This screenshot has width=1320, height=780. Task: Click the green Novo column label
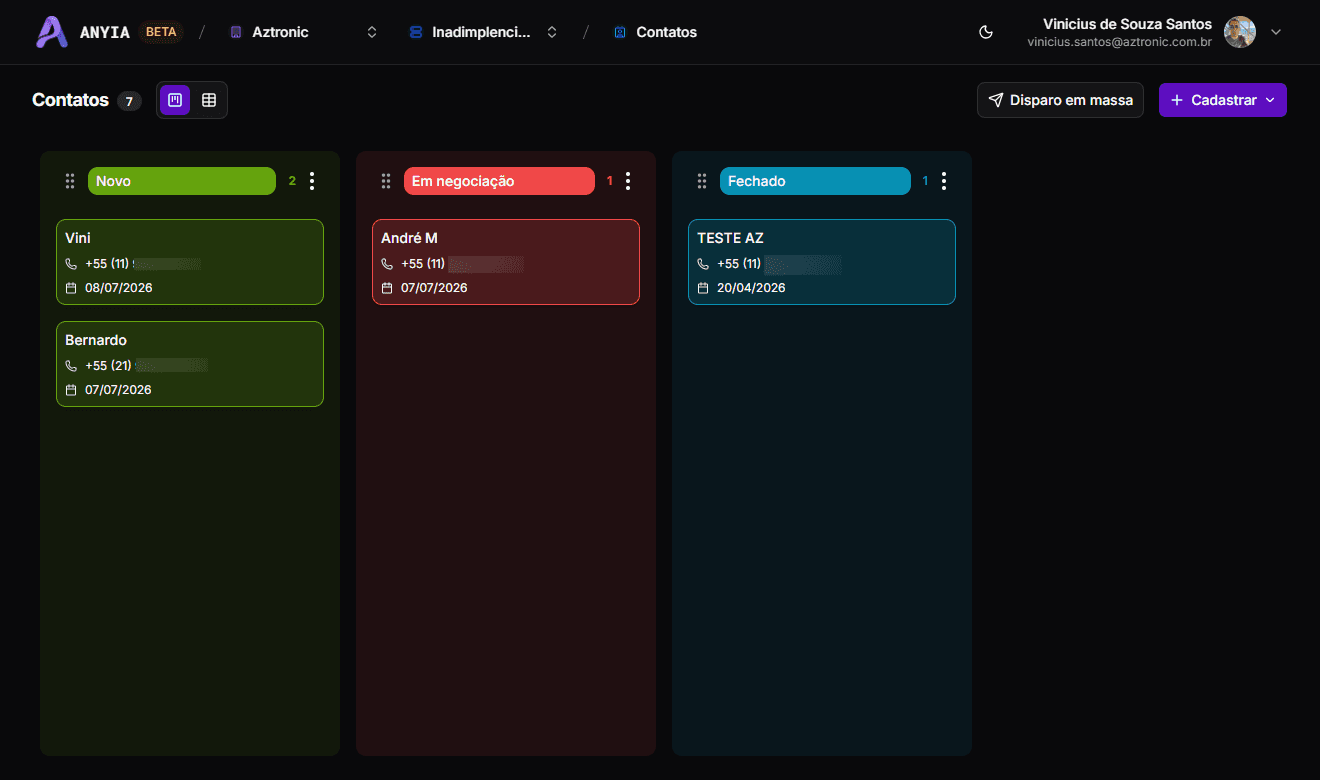(x=182, y=181)
